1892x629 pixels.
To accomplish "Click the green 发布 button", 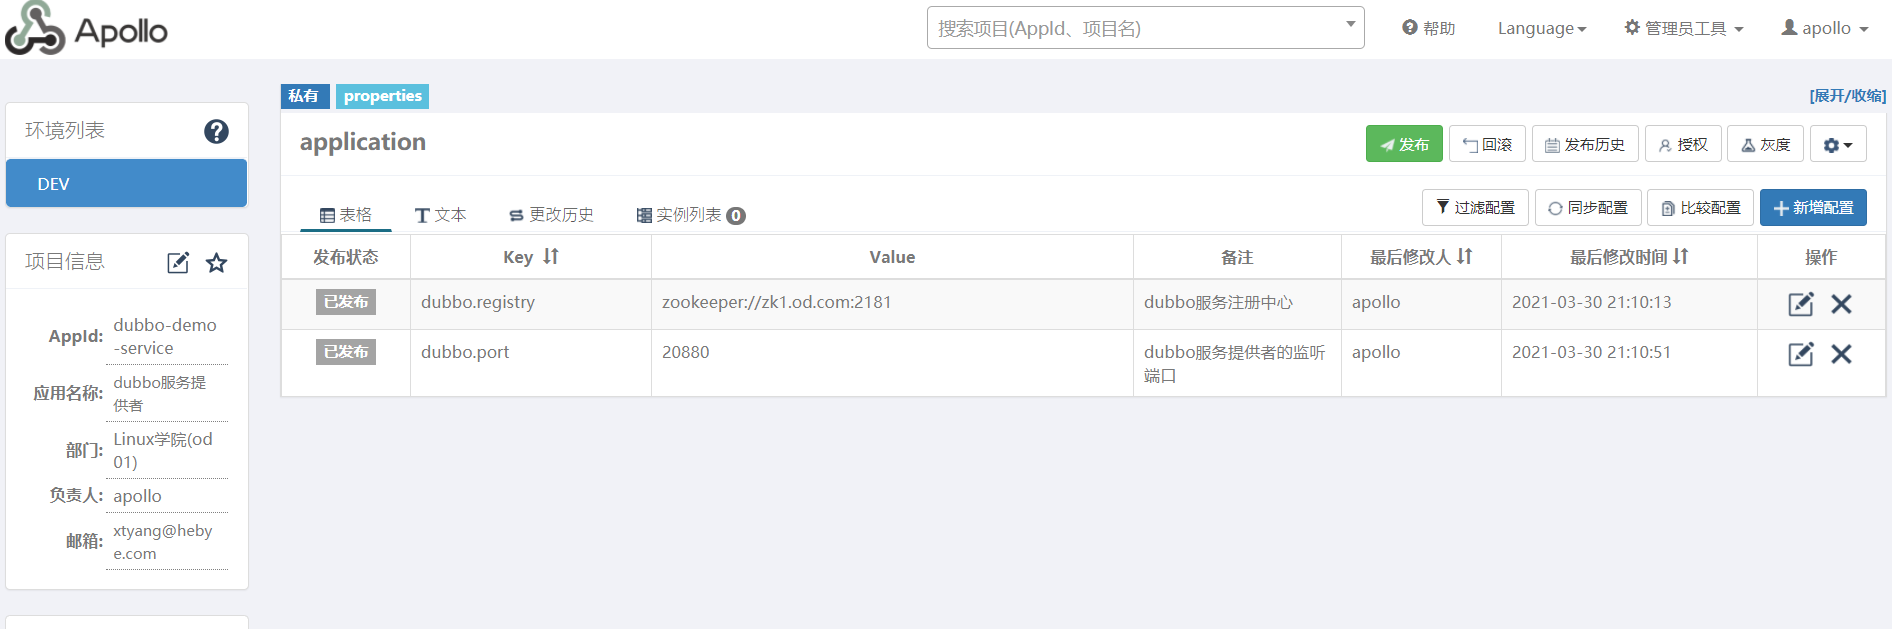I will click(x=1404, y=144).
